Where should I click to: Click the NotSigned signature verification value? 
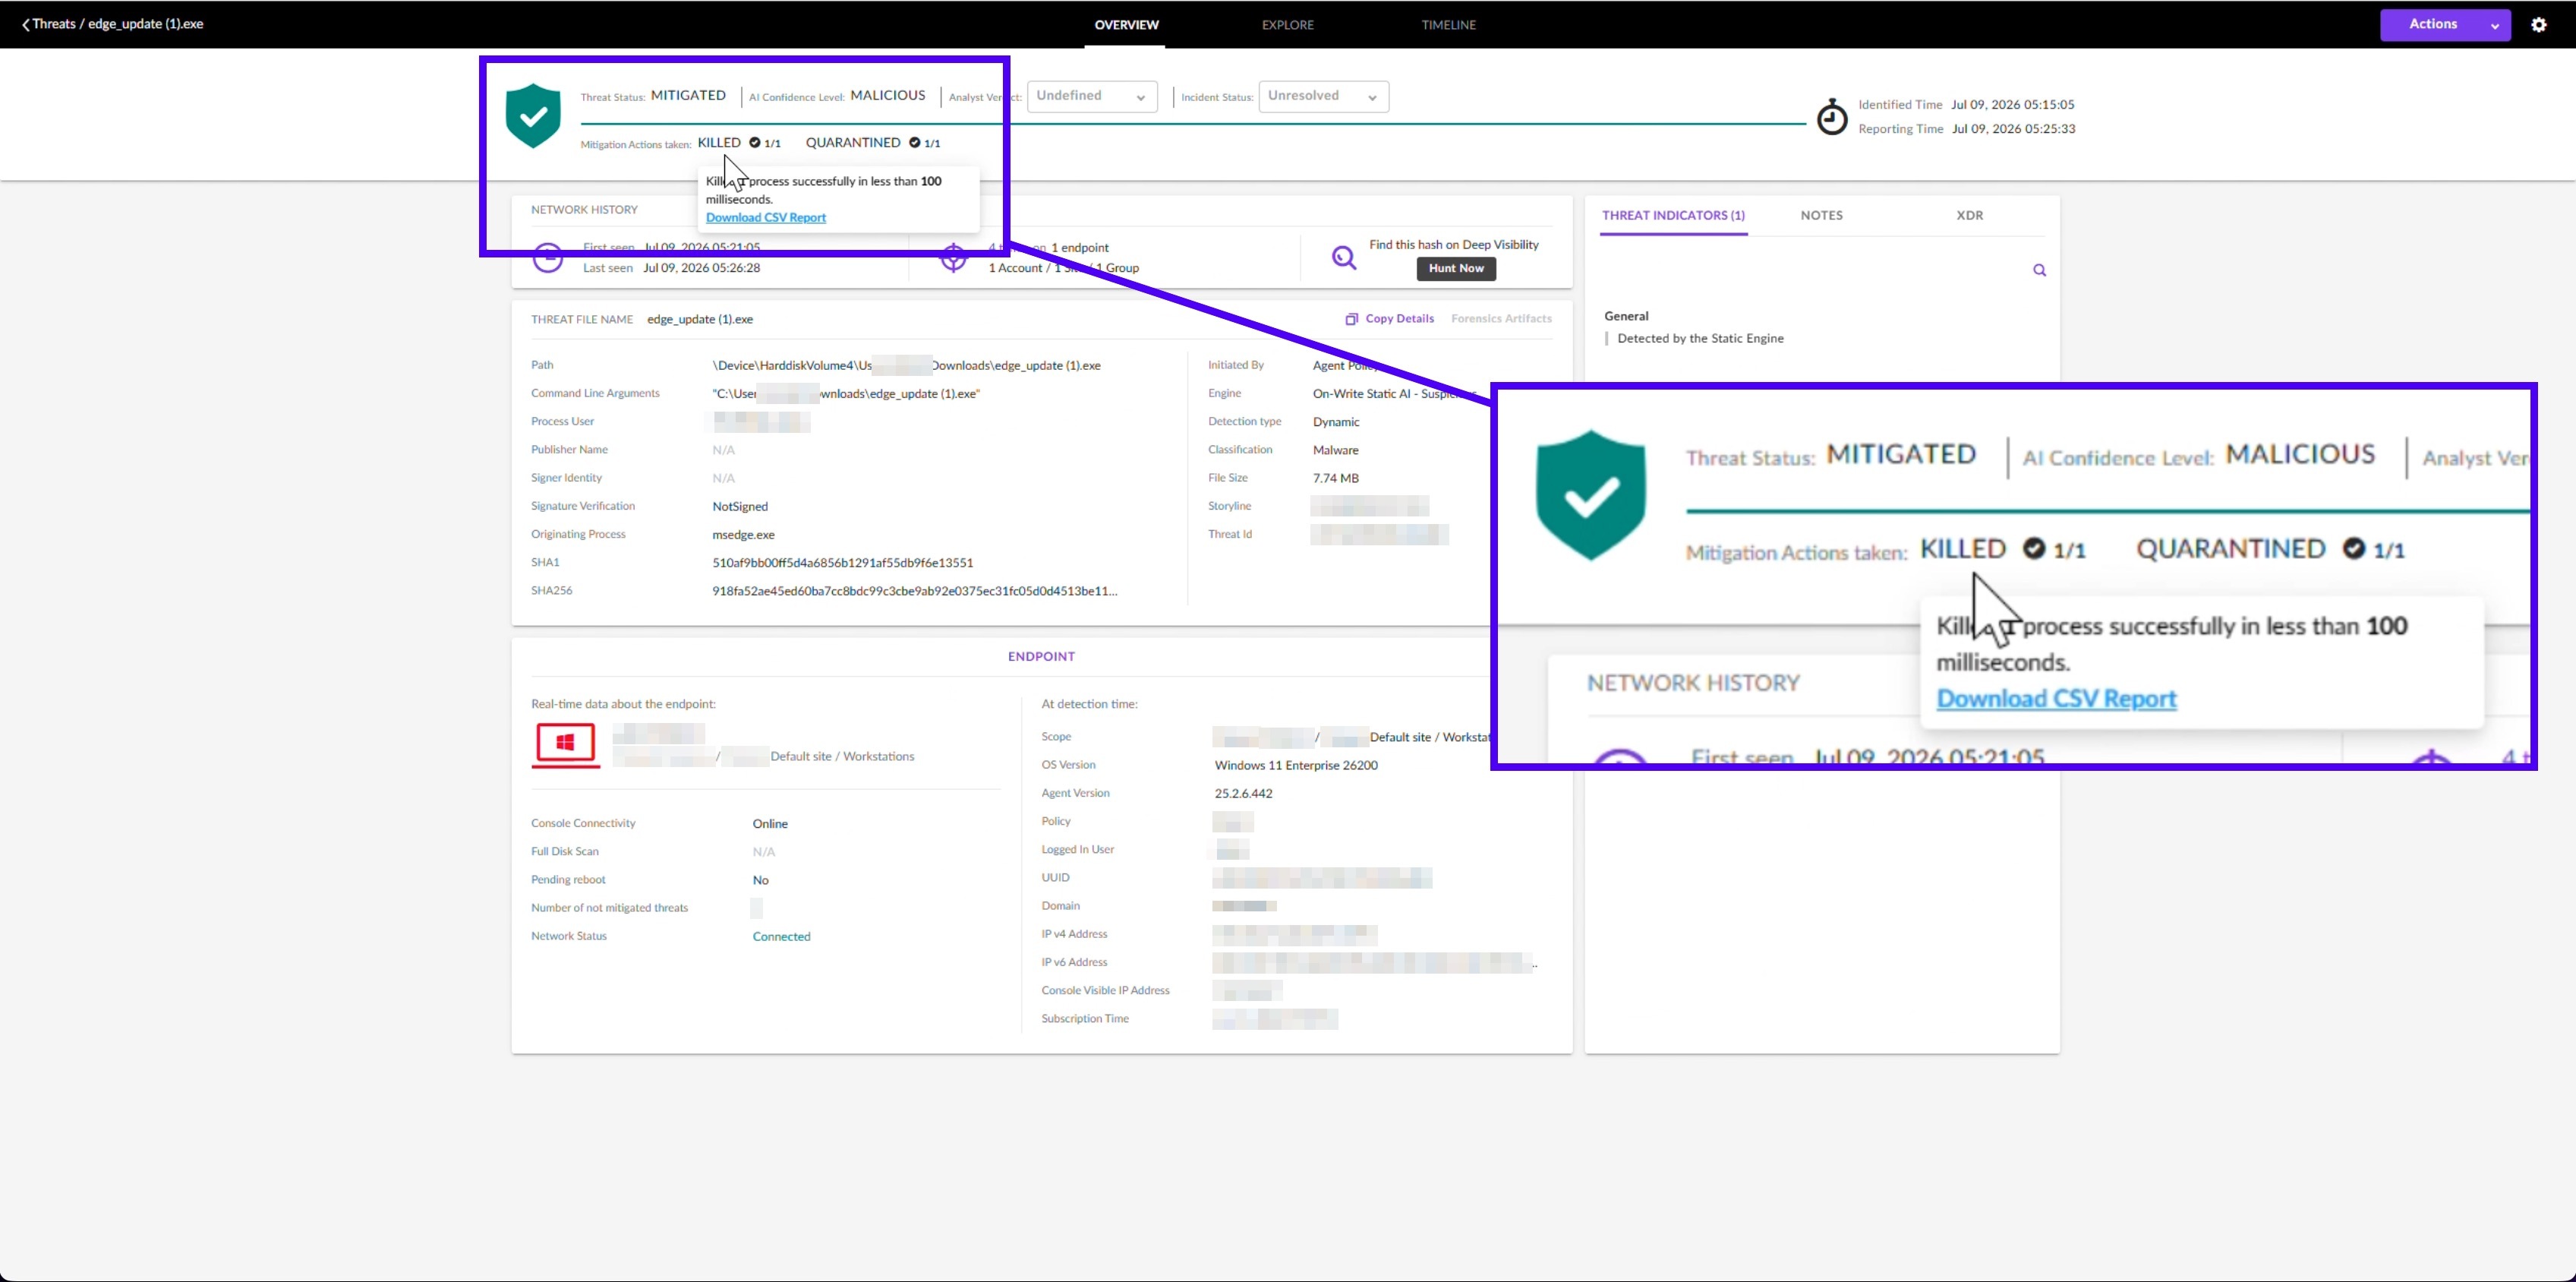(740, 507)
